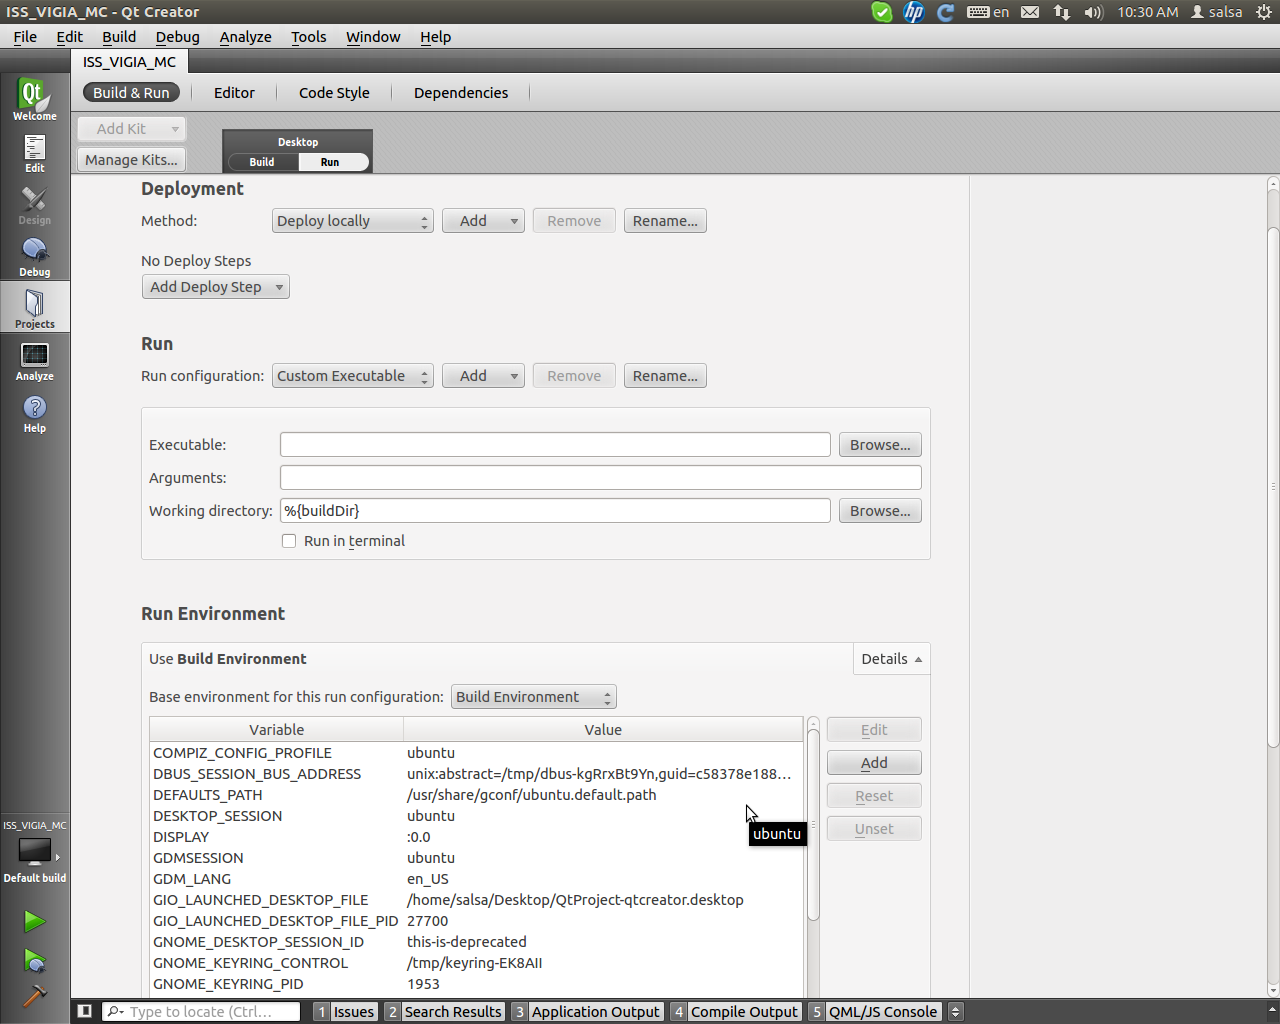Open the Application Output pane
The height and width of the screenshot is (1024, 1280).
[x=587, y=1011]
